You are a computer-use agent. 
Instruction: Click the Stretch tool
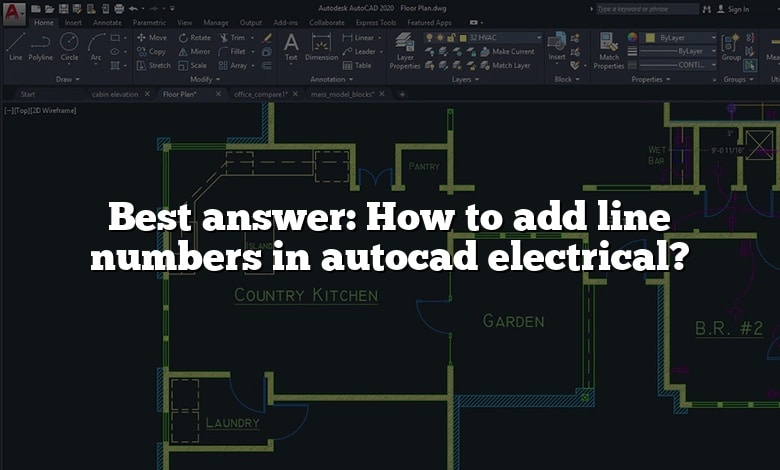pyautogui.click(x=153, y=65)
